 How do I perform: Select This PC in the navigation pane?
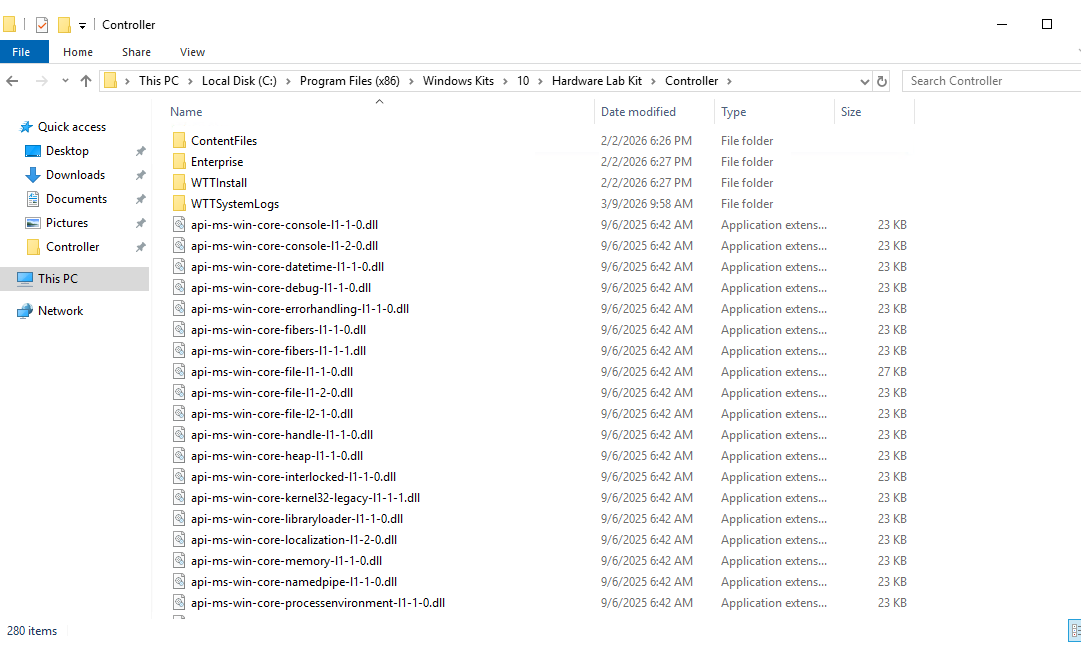click(58, 279)
